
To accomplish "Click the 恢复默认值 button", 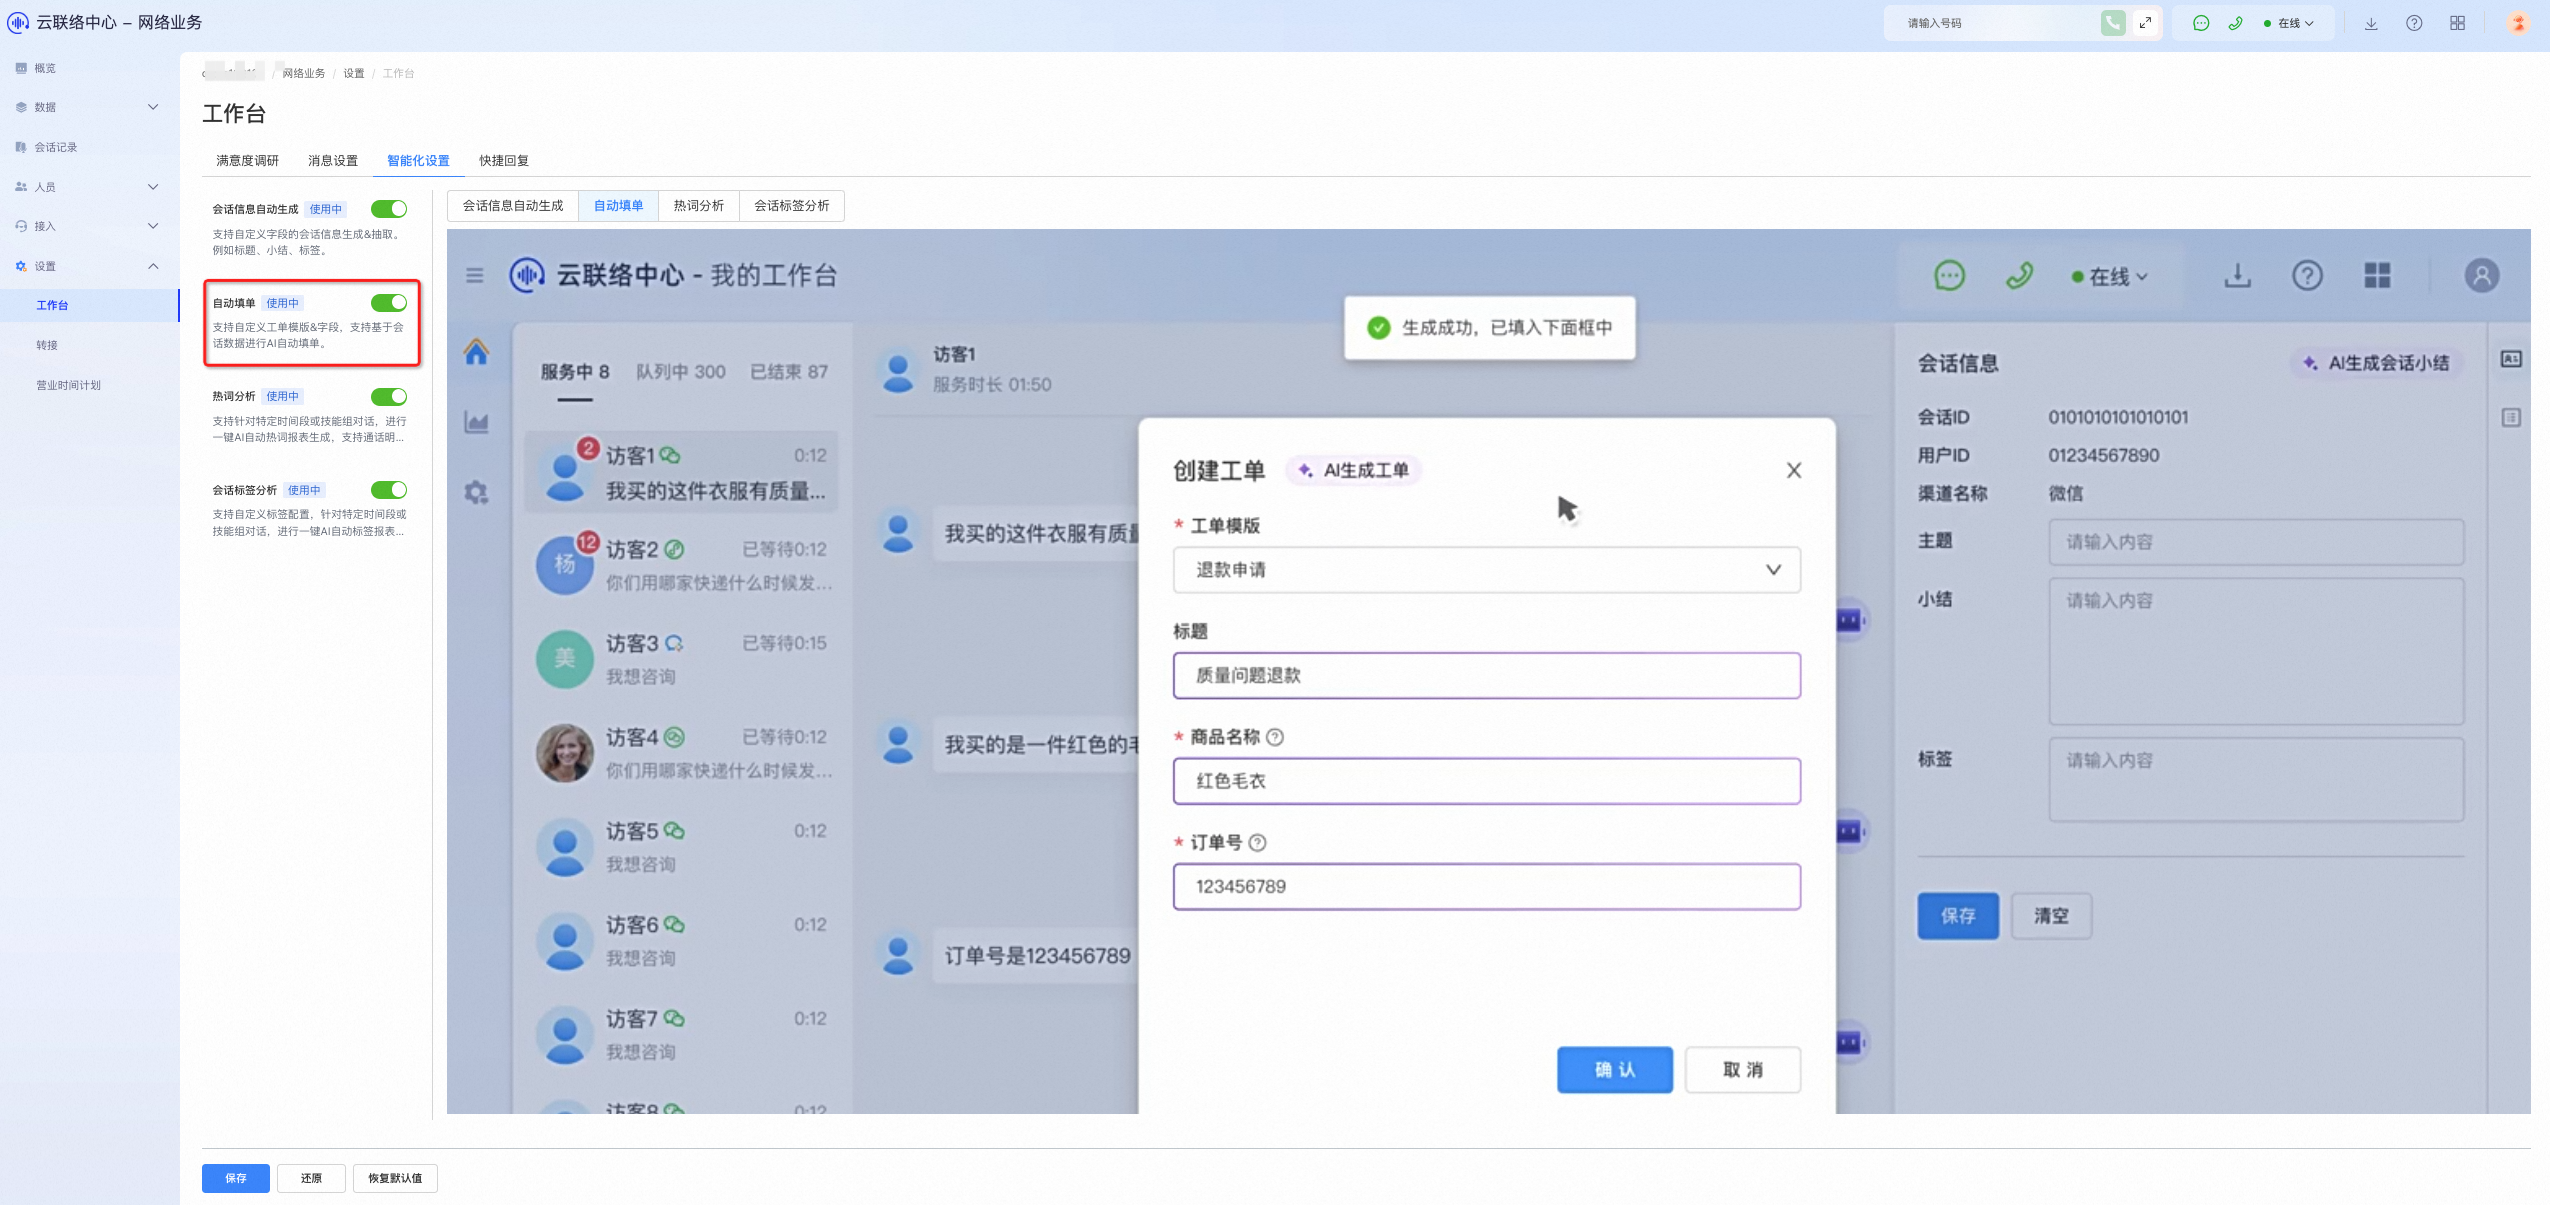I will click(x=395, y=1178).
